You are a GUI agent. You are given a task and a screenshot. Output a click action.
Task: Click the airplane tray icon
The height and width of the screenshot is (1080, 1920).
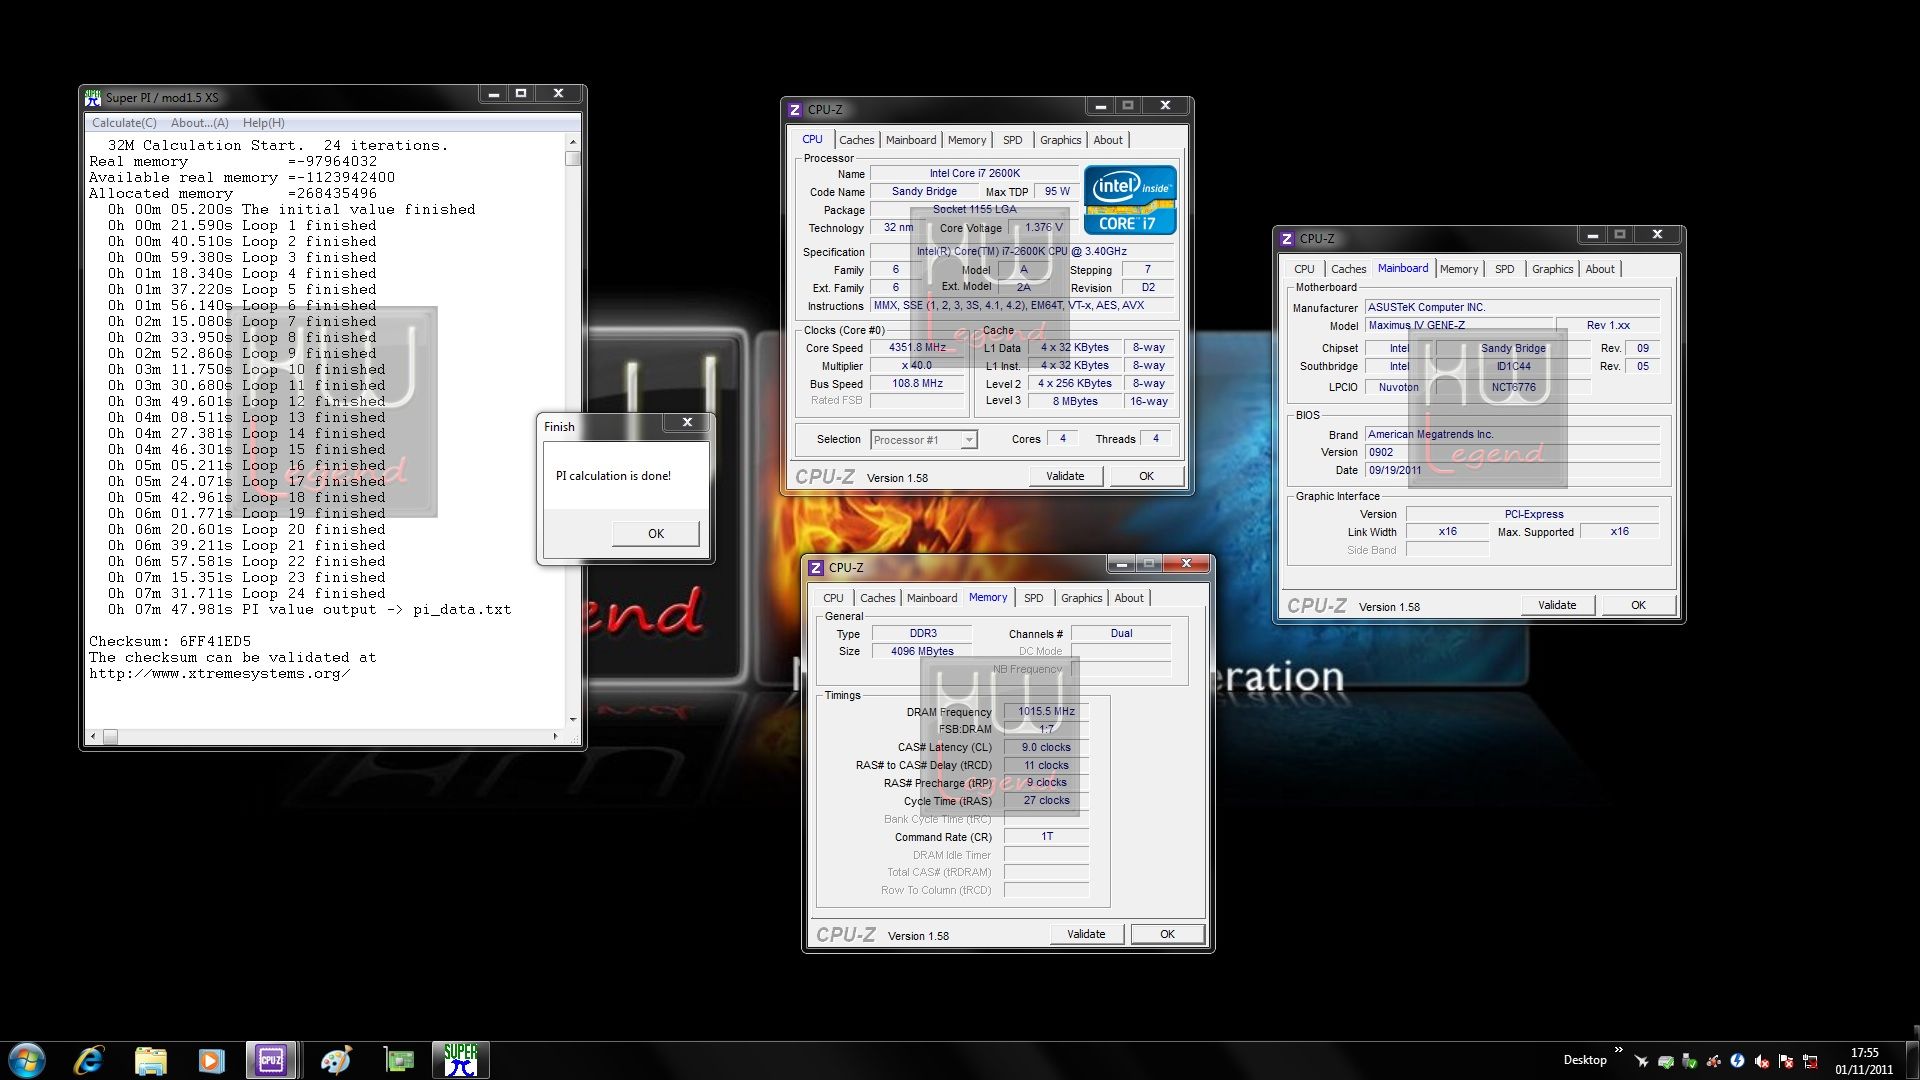pos(1641,1061)
